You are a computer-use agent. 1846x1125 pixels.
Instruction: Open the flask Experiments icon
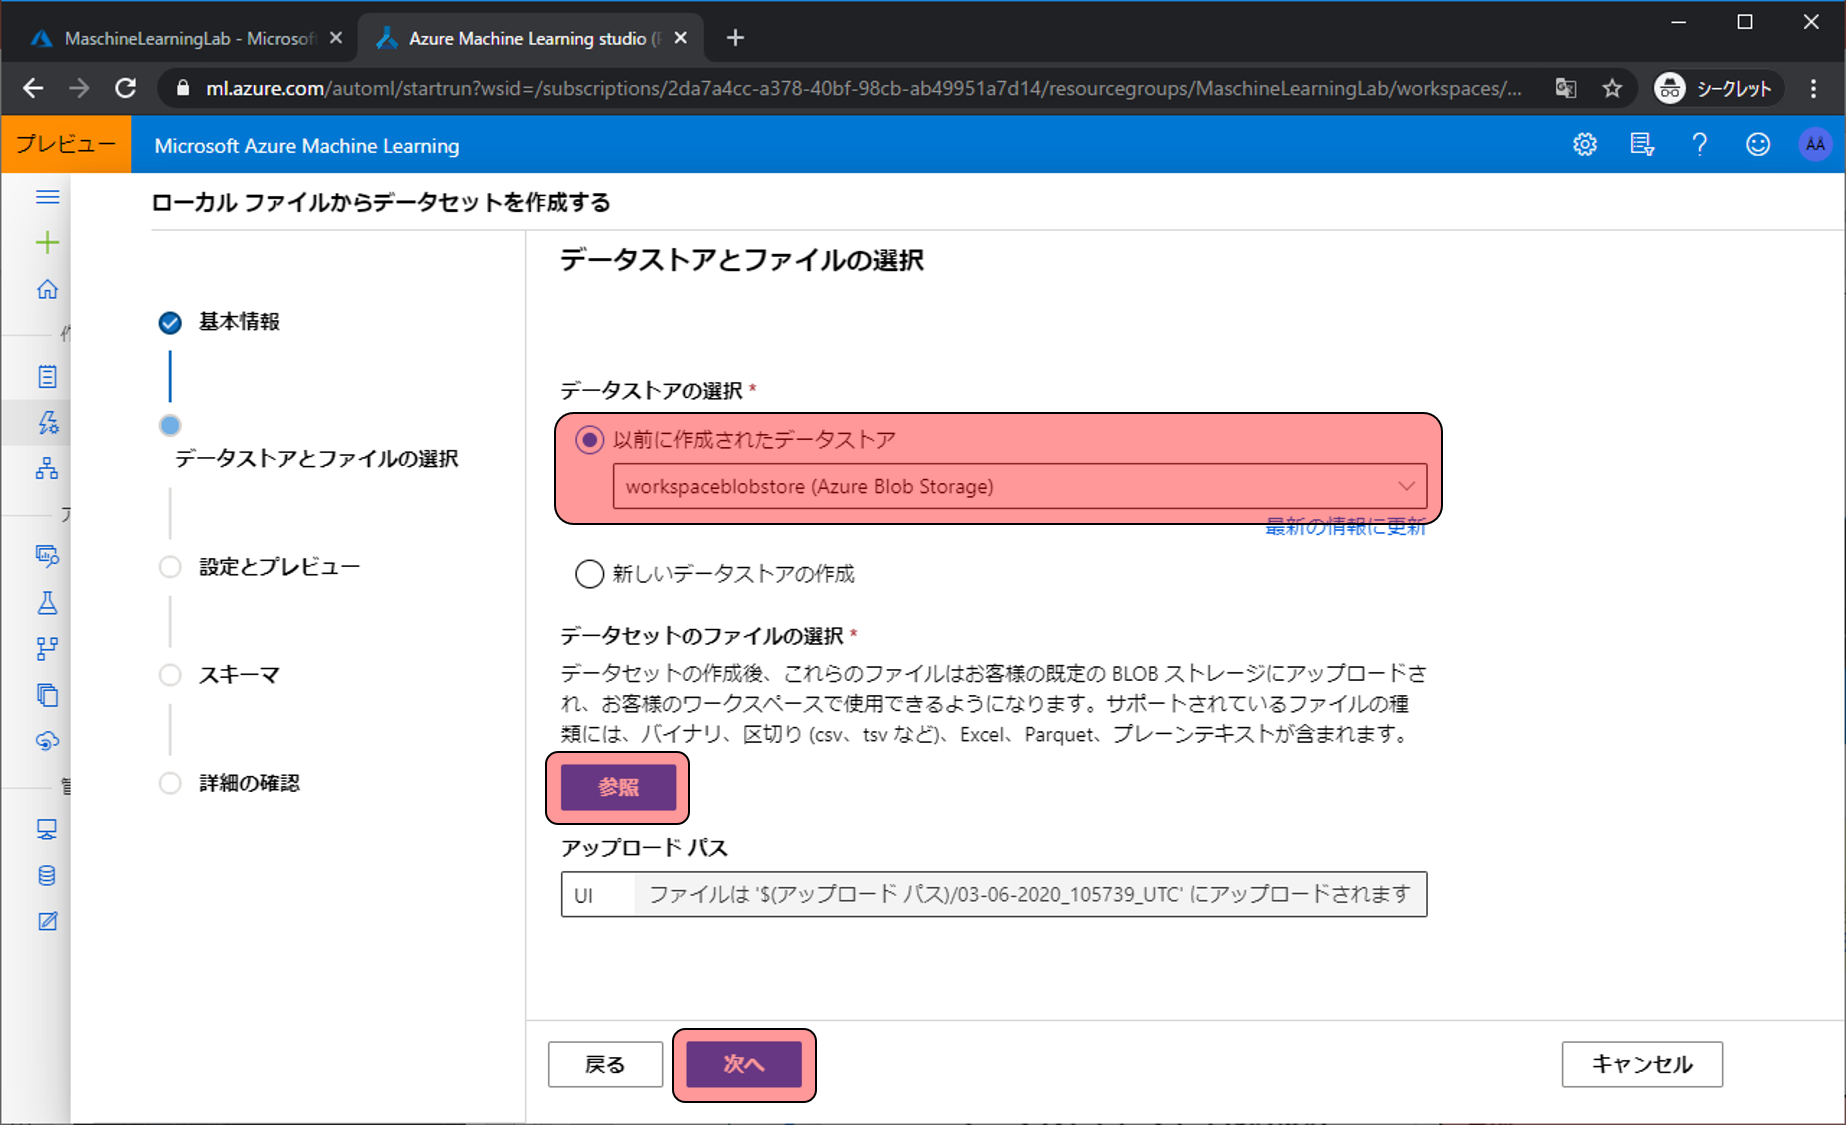(47, 603)
